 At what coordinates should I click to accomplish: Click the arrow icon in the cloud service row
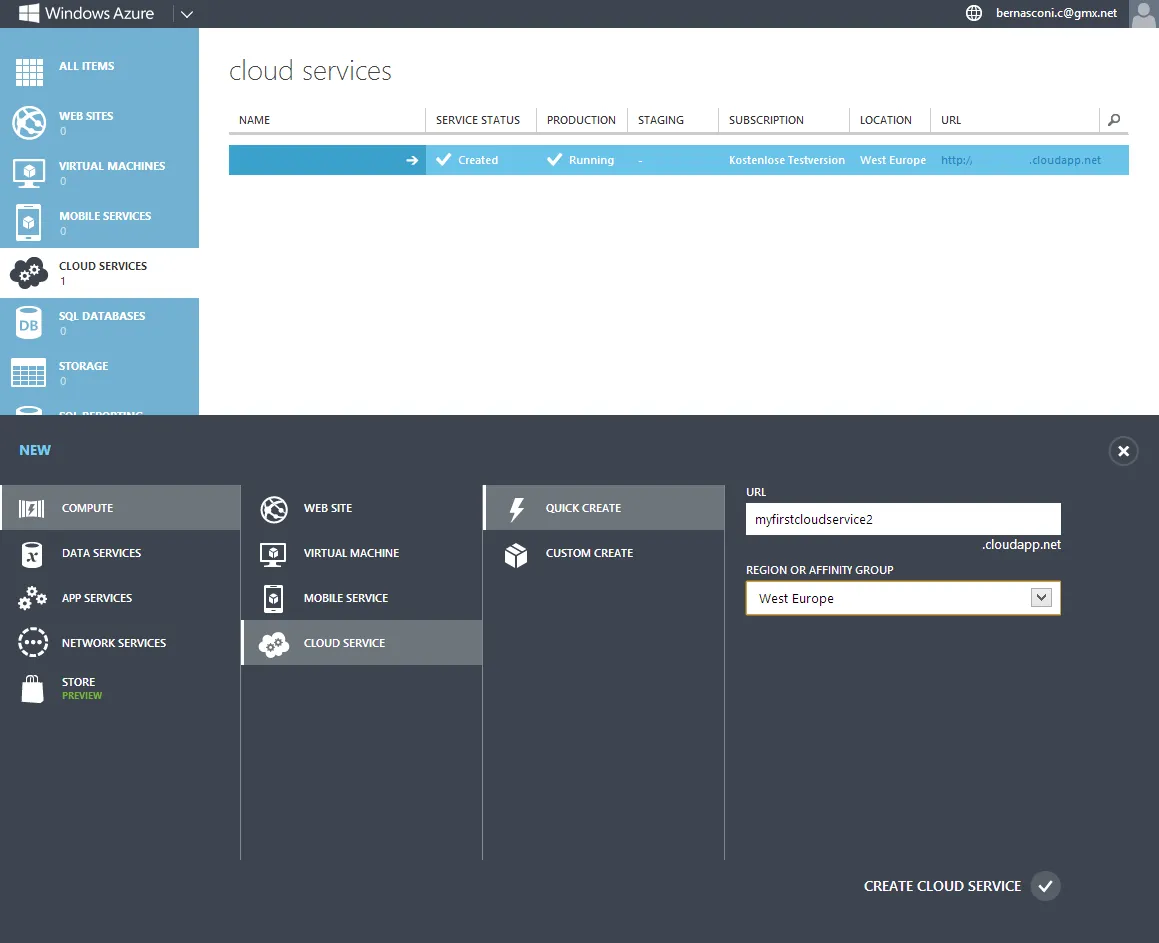412,160
